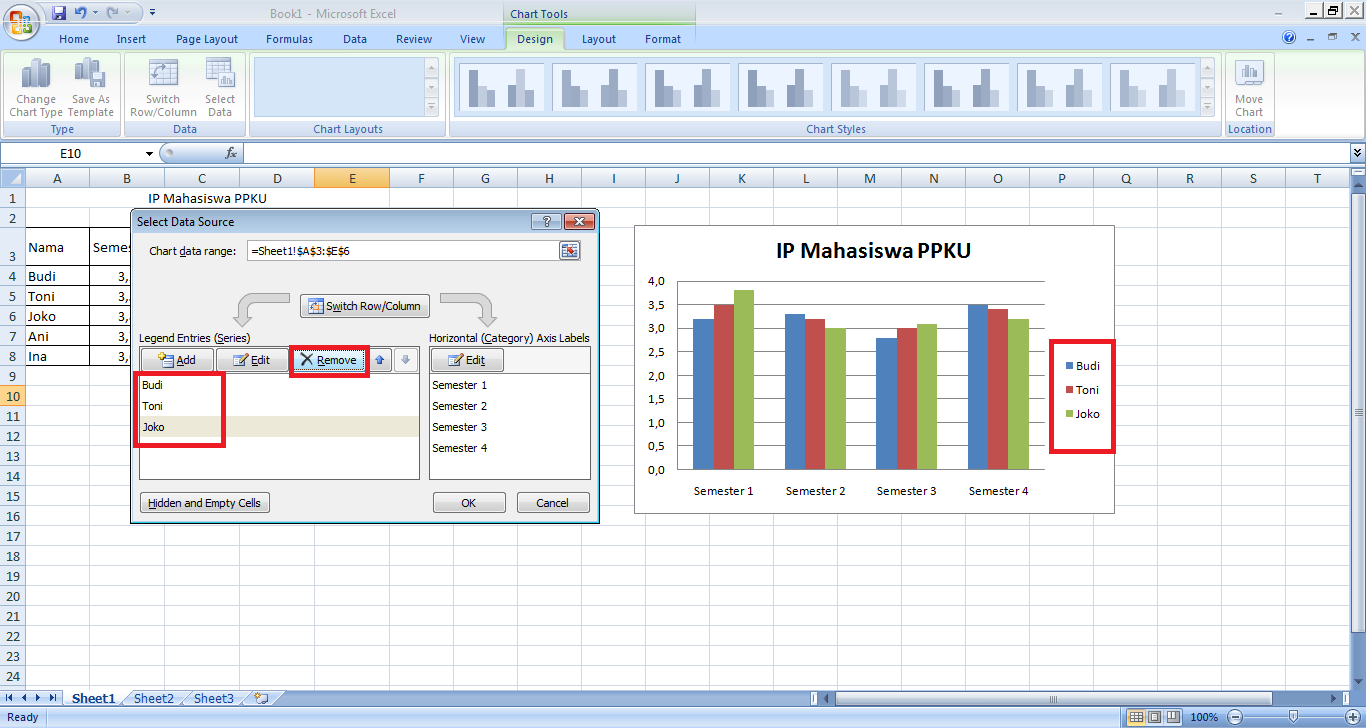Image resolution: width=1366 pixels, height=728 pixels.
Task: Expand the Chart Layouts gallery More arrow
Action: (432, 107)
